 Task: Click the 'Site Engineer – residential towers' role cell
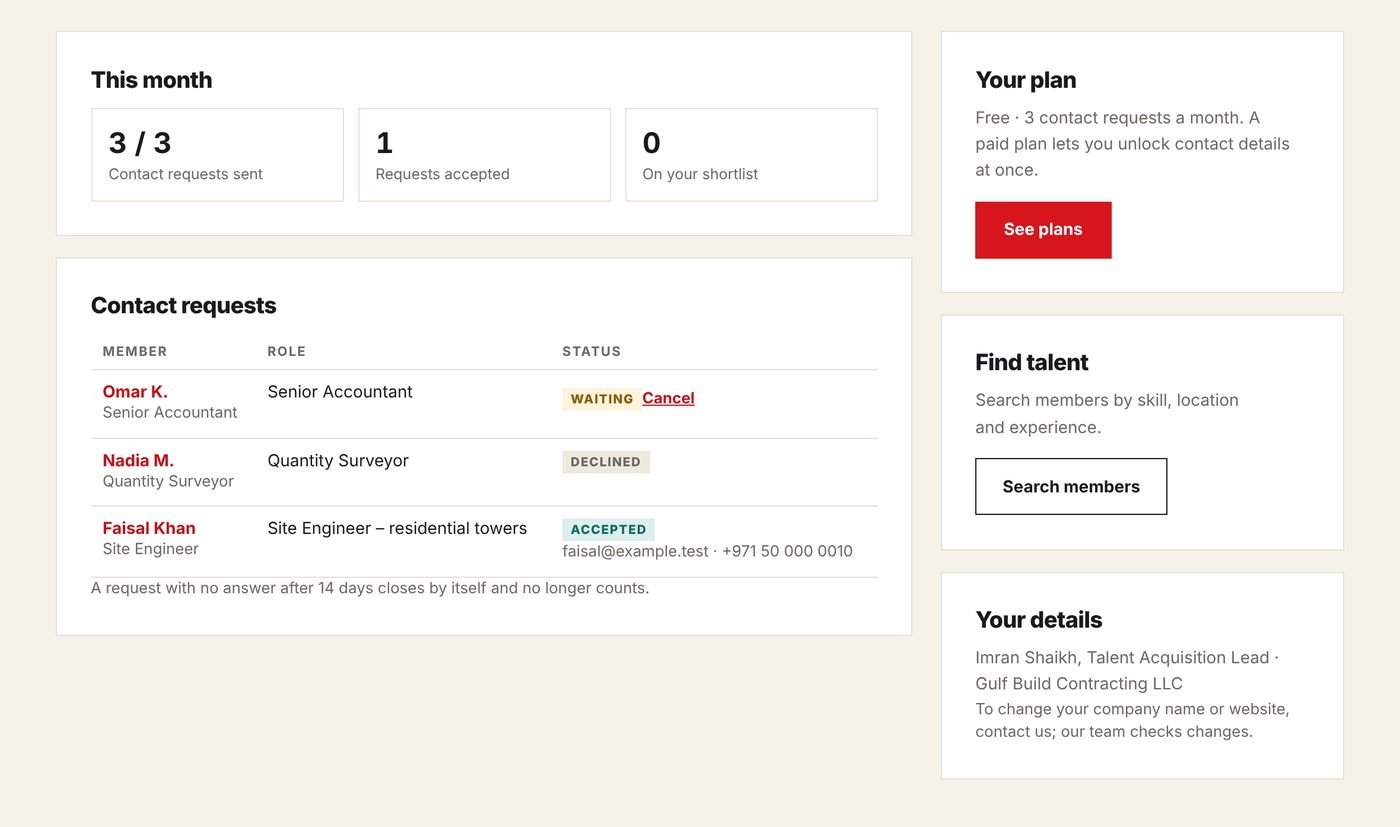tap(397, 528)
